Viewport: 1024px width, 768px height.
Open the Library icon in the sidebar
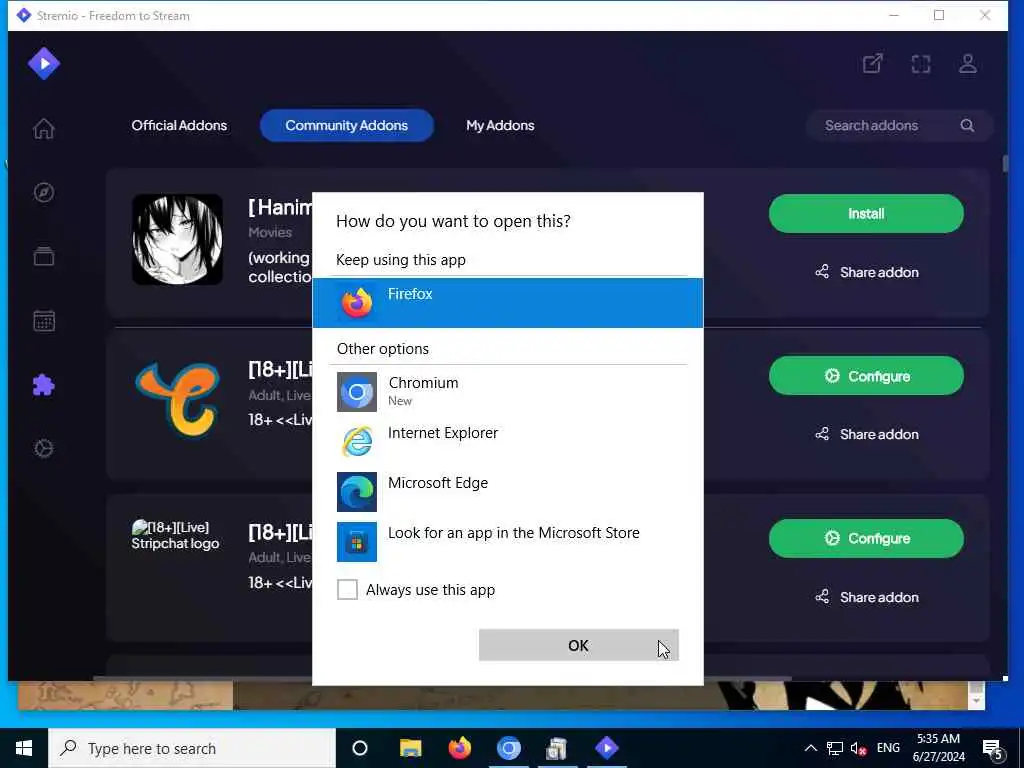(44, 256)
